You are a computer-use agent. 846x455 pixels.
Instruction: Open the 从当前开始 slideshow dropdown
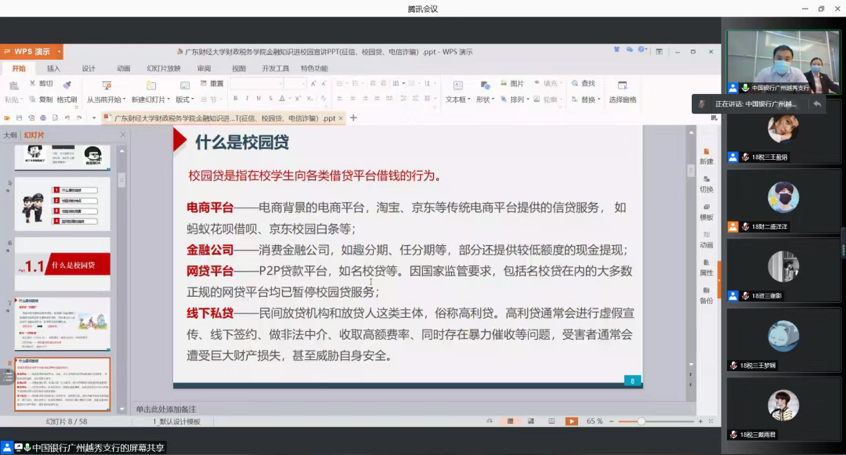pyautogui.click(x=105, y=100)
